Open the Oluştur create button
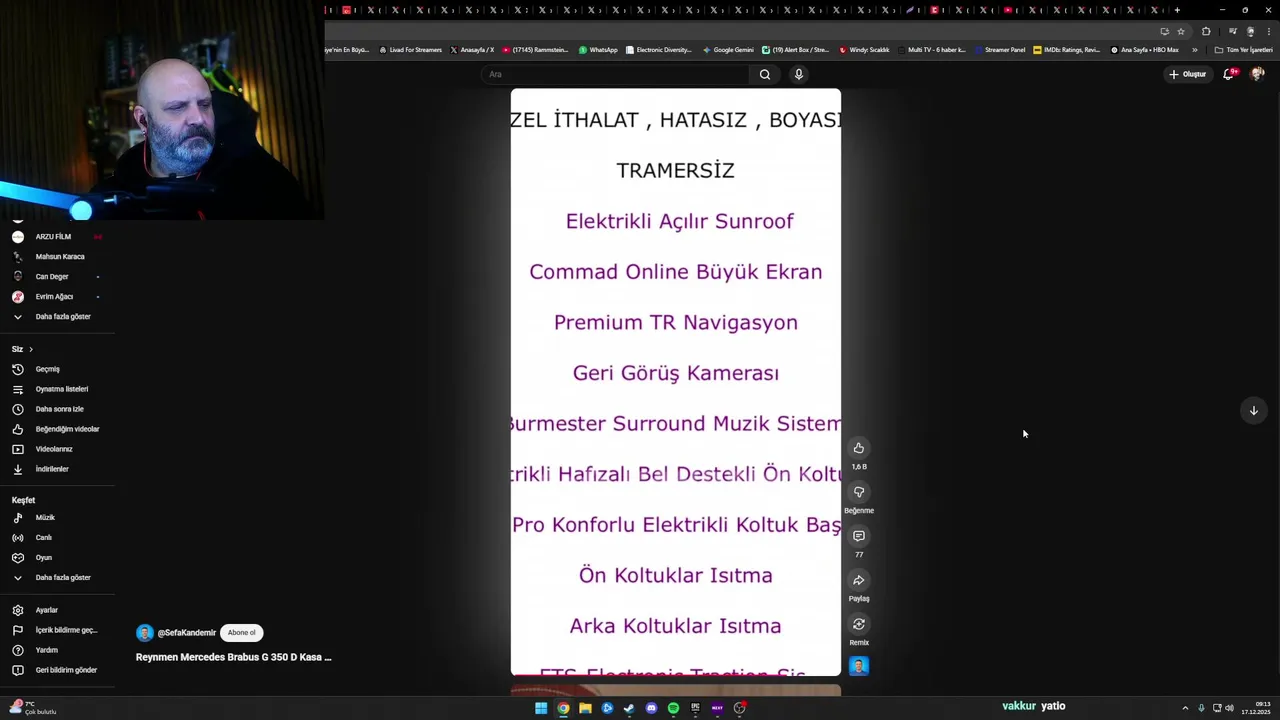 point(1188,74)
